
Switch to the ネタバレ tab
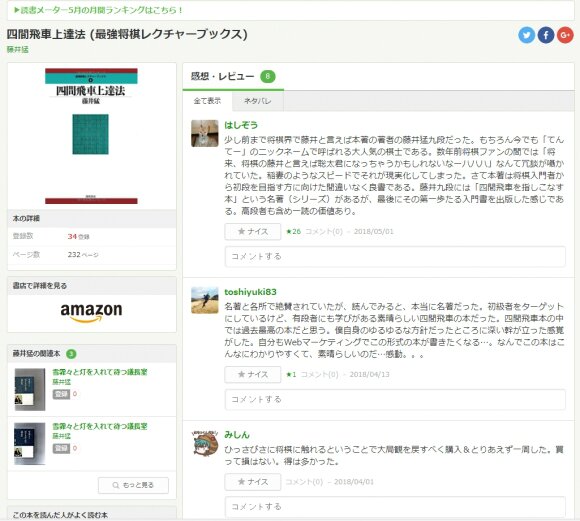tap(258, 101)
